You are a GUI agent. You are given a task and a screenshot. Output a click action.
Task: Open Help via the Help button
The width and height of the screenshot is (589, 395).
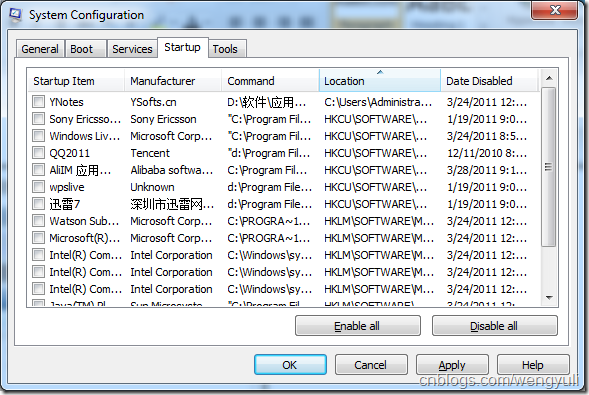point(533,365)
